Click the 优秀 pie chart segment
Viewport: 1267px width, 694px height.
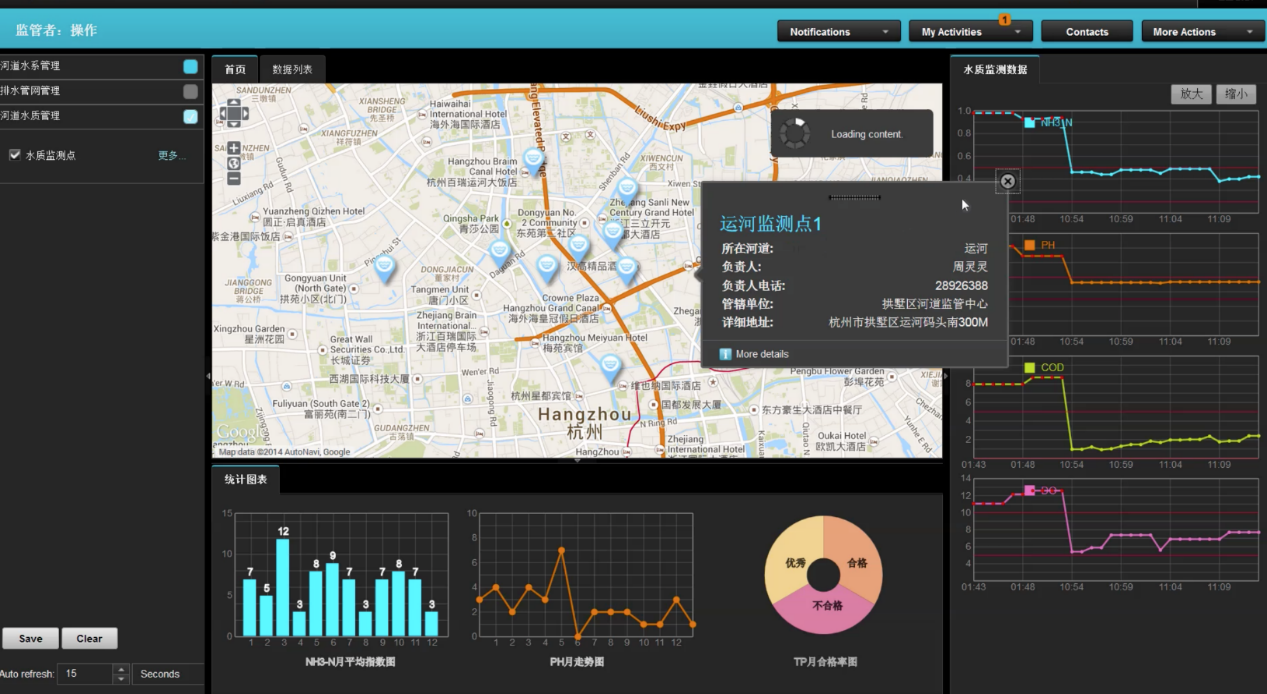coord(794,561)
